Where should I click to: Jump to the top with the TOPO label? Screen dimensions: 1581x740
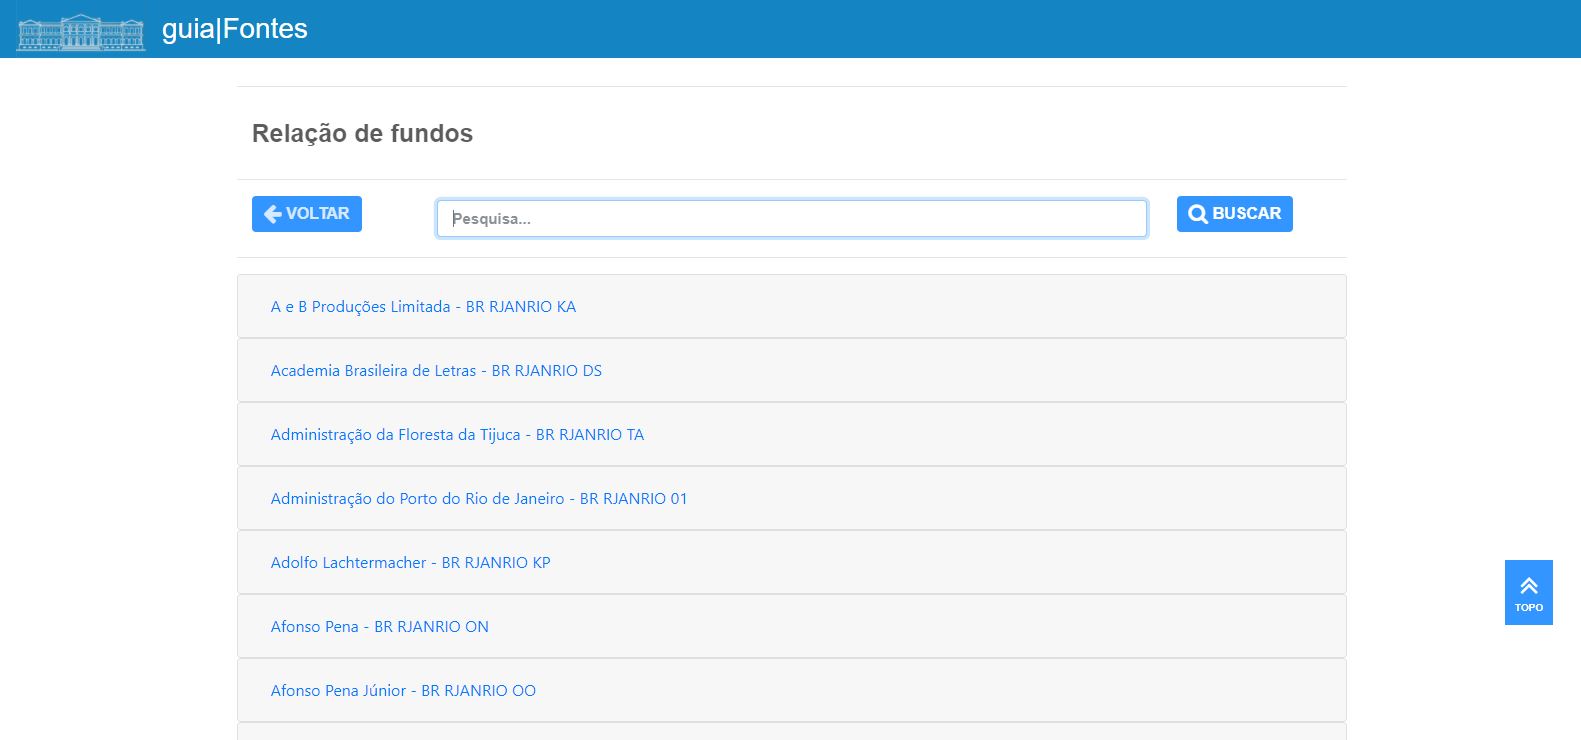pos(1528,607)
